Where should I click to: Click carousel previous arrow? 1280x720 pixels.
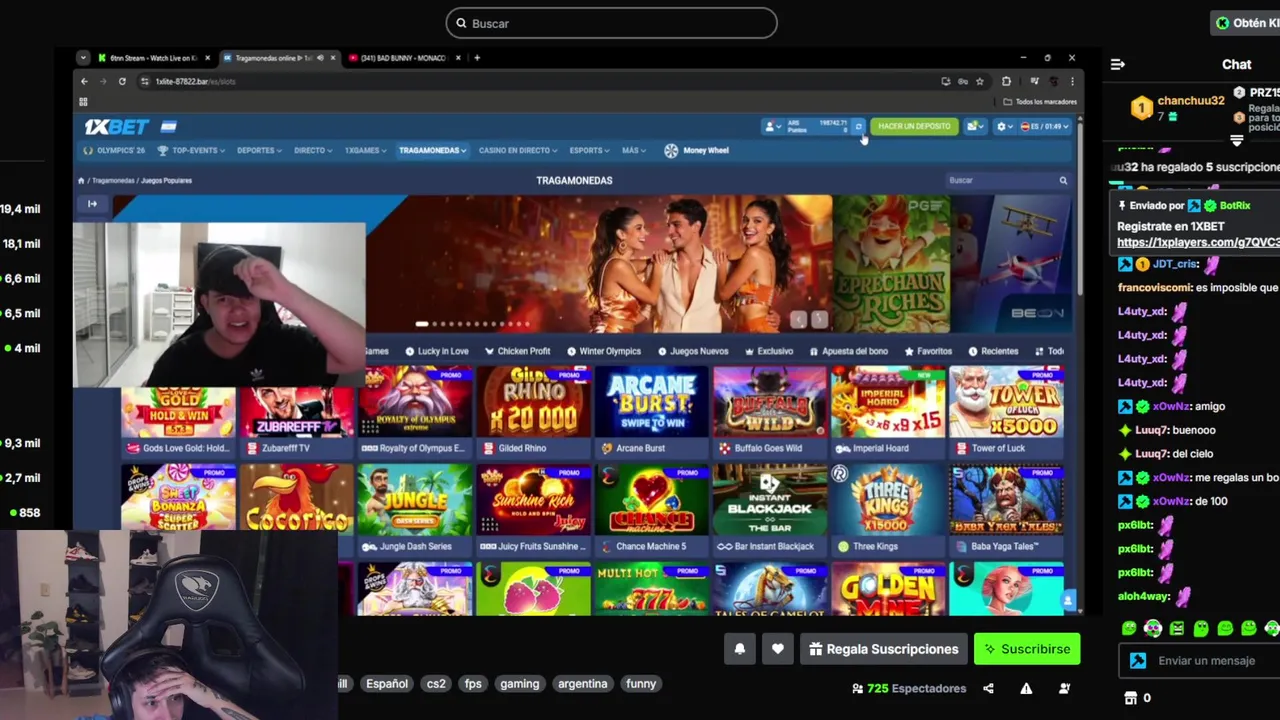coord(798,319)
